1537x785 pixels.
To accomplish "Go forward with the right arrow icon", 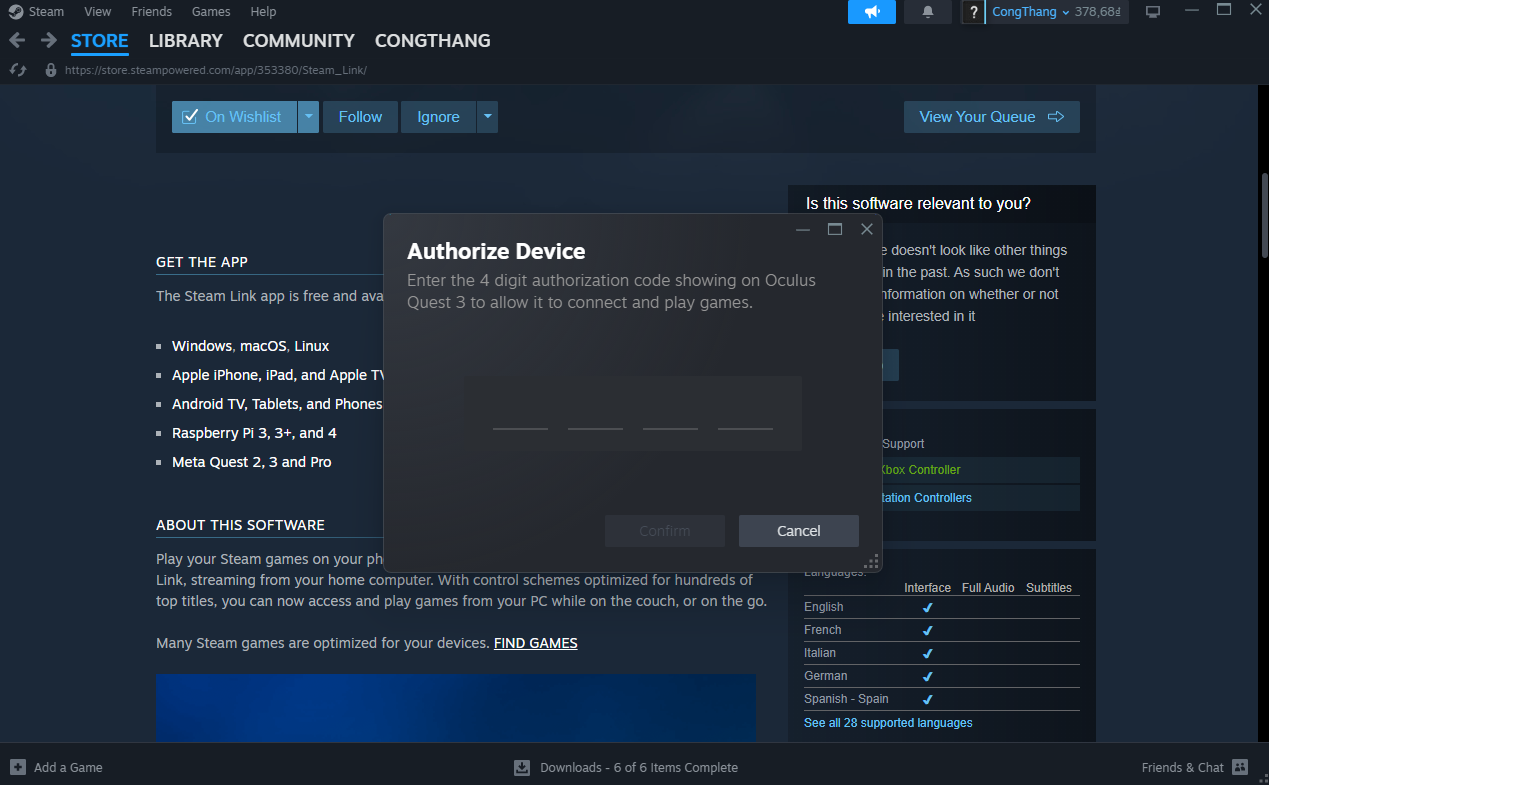I will pos(49,41).
